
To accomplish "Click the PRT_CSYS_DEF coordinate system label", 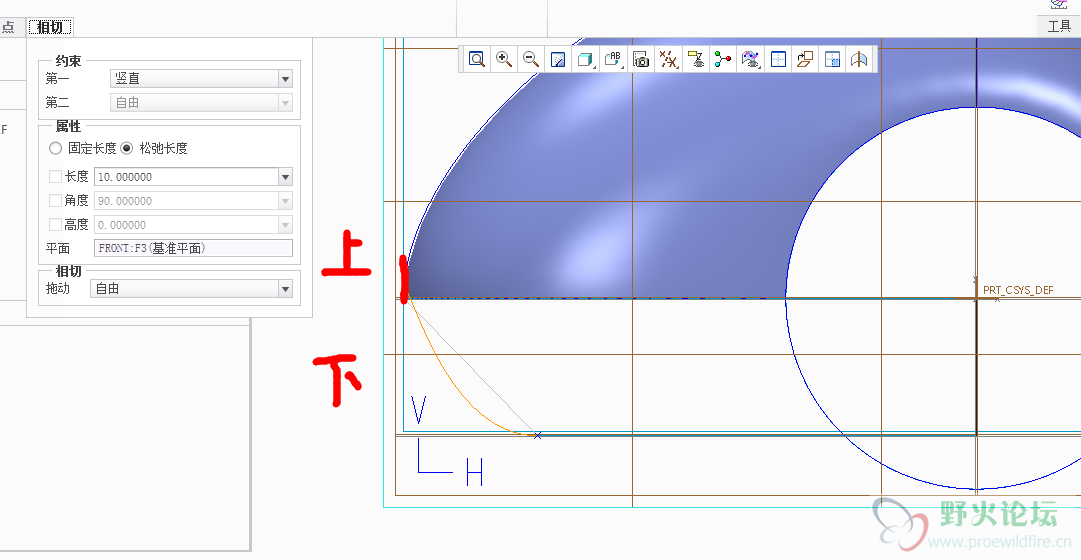I will (x=1017, y=290).
